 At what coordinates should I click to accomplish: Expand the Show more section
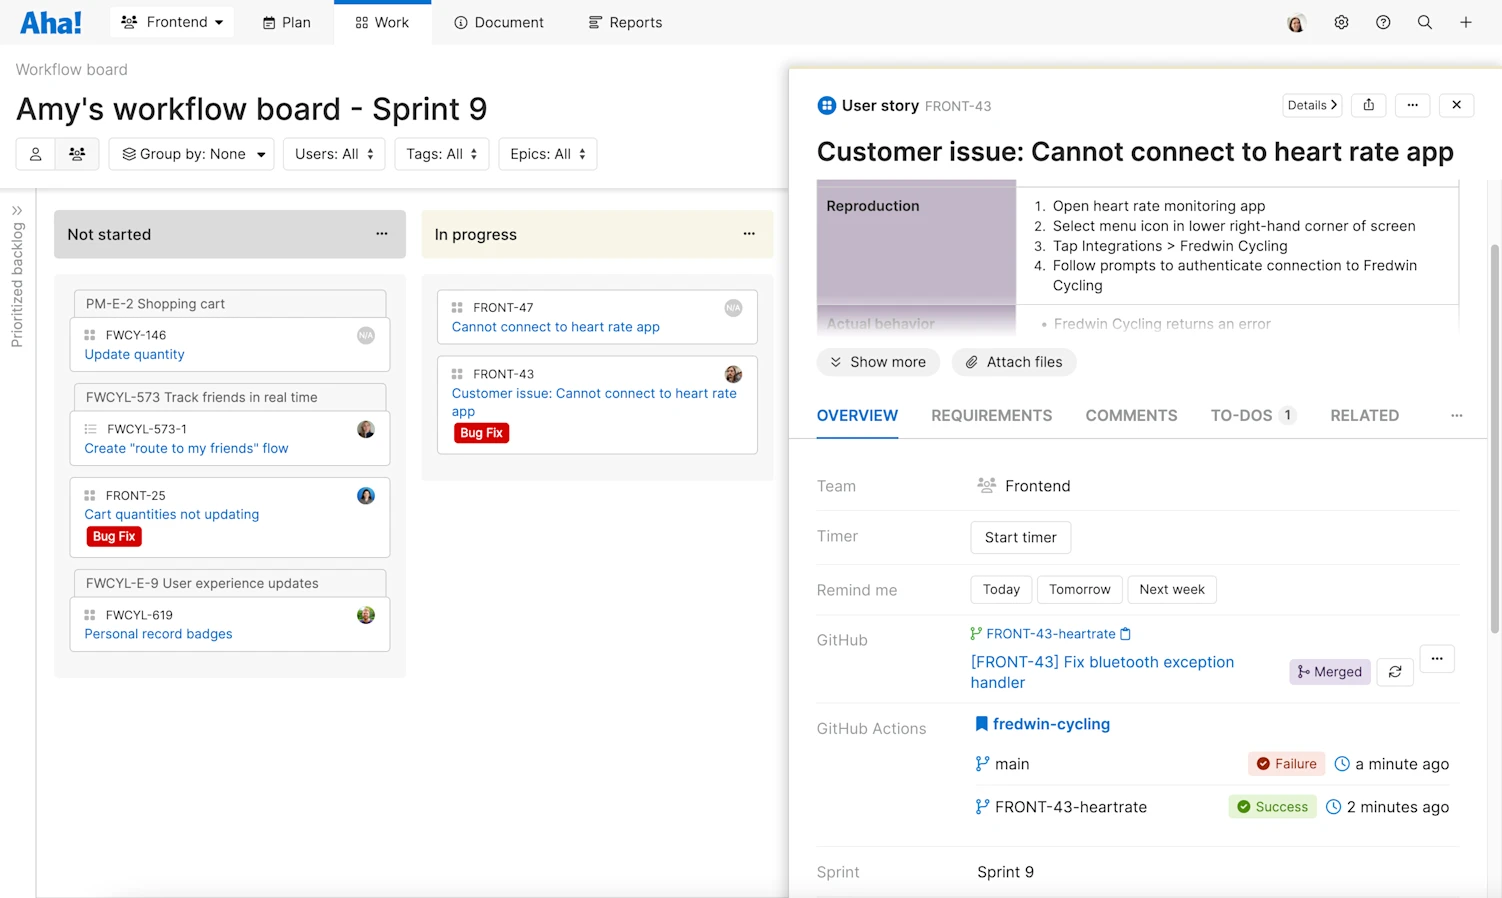(x=878, y=362)
